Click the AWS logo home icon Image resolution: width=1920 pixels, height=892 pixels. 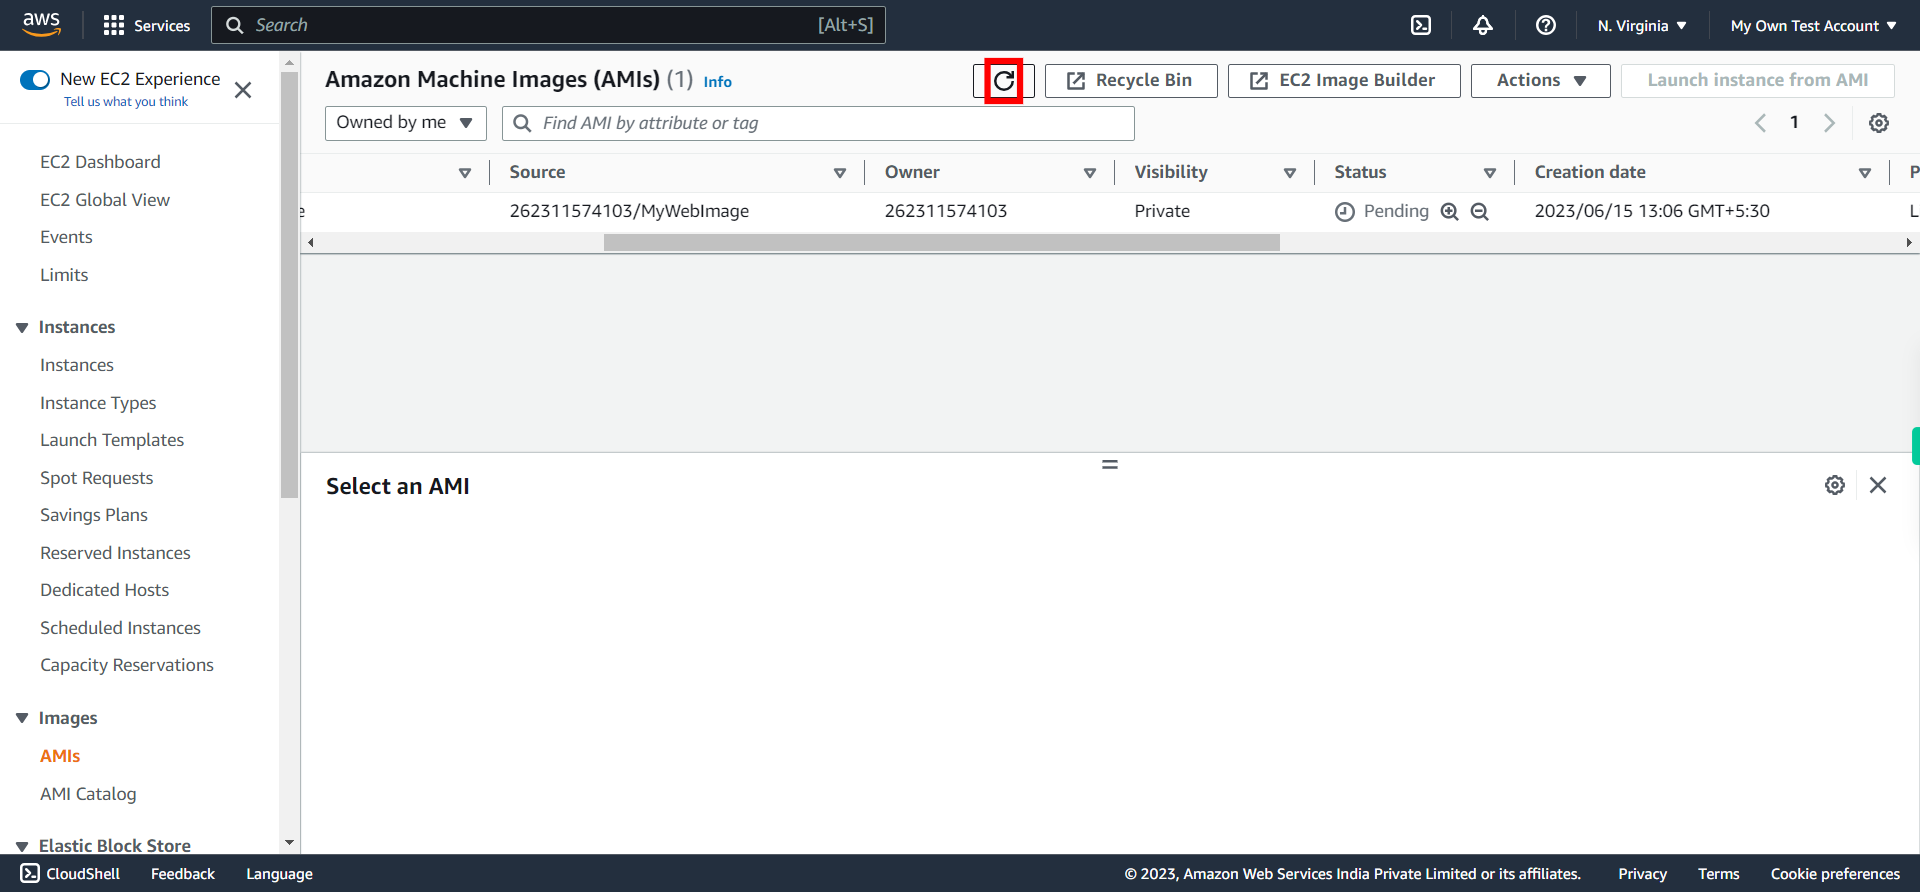pos(42,24)
